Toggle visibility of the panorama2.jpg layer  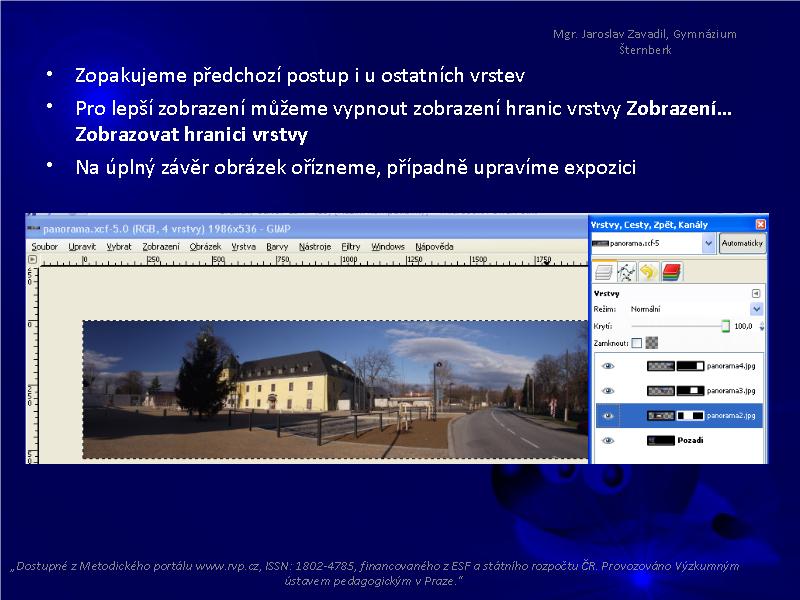pos(608,416)
